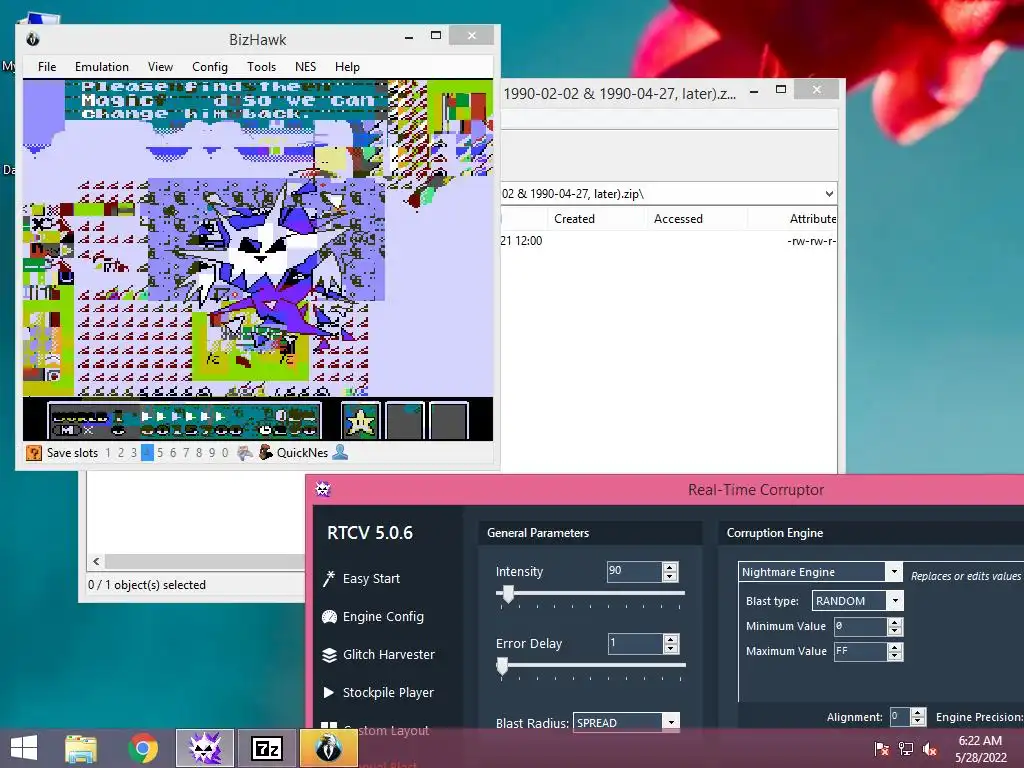
Task: Select save slot 3 in BizHawk
Action: coord(134,453)
